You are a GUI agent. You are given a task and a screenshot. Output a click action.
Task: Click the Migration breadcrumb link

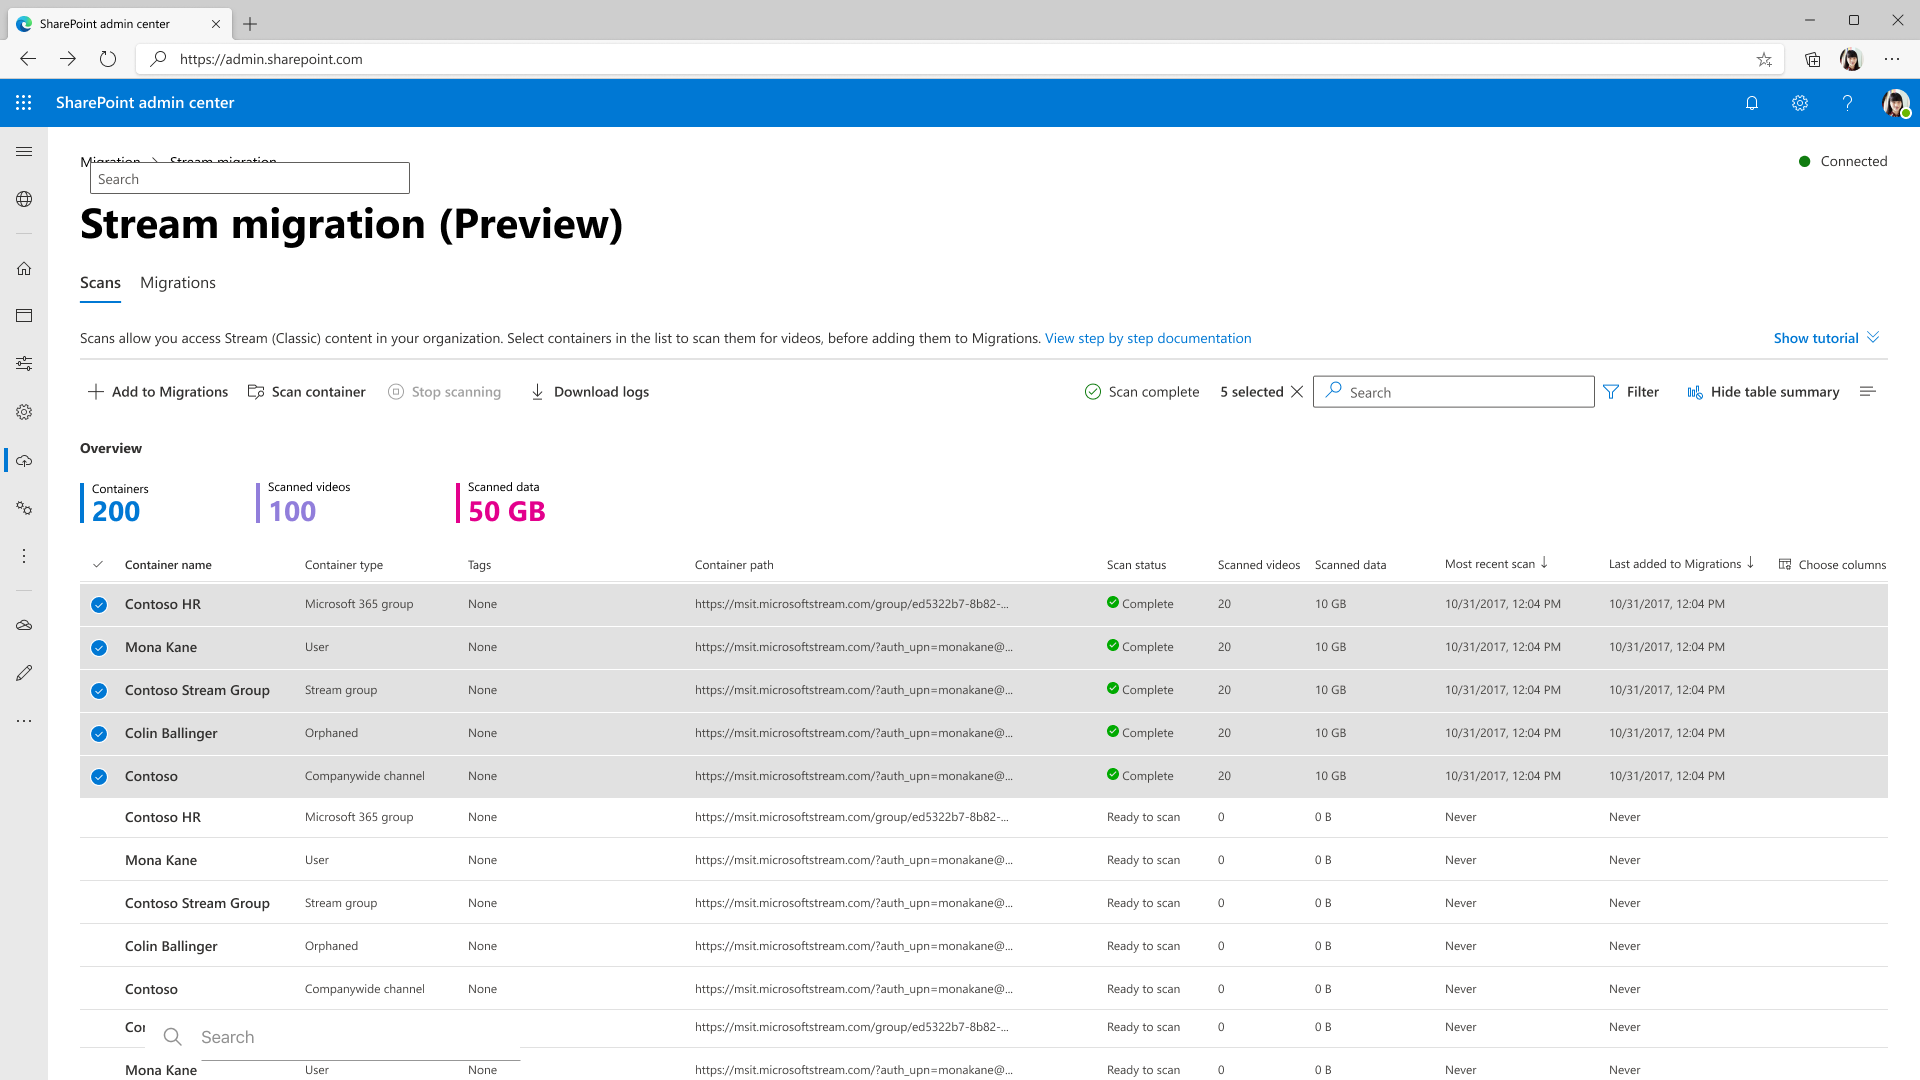[109, 160]
